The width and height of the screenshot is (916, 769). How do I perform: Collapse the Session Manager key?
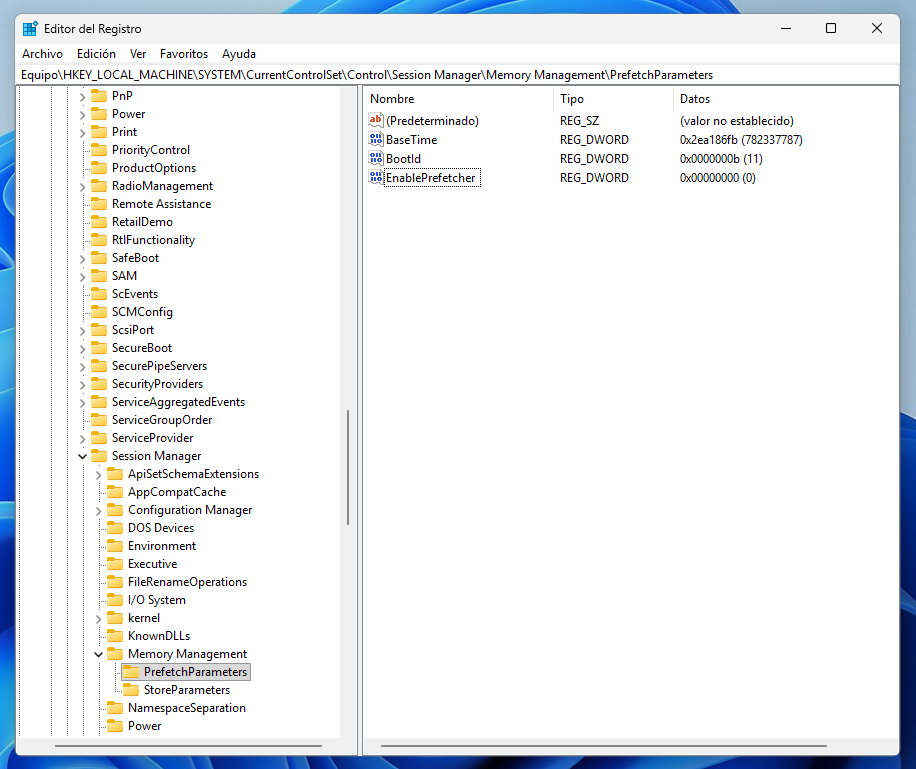click(82, 456)
